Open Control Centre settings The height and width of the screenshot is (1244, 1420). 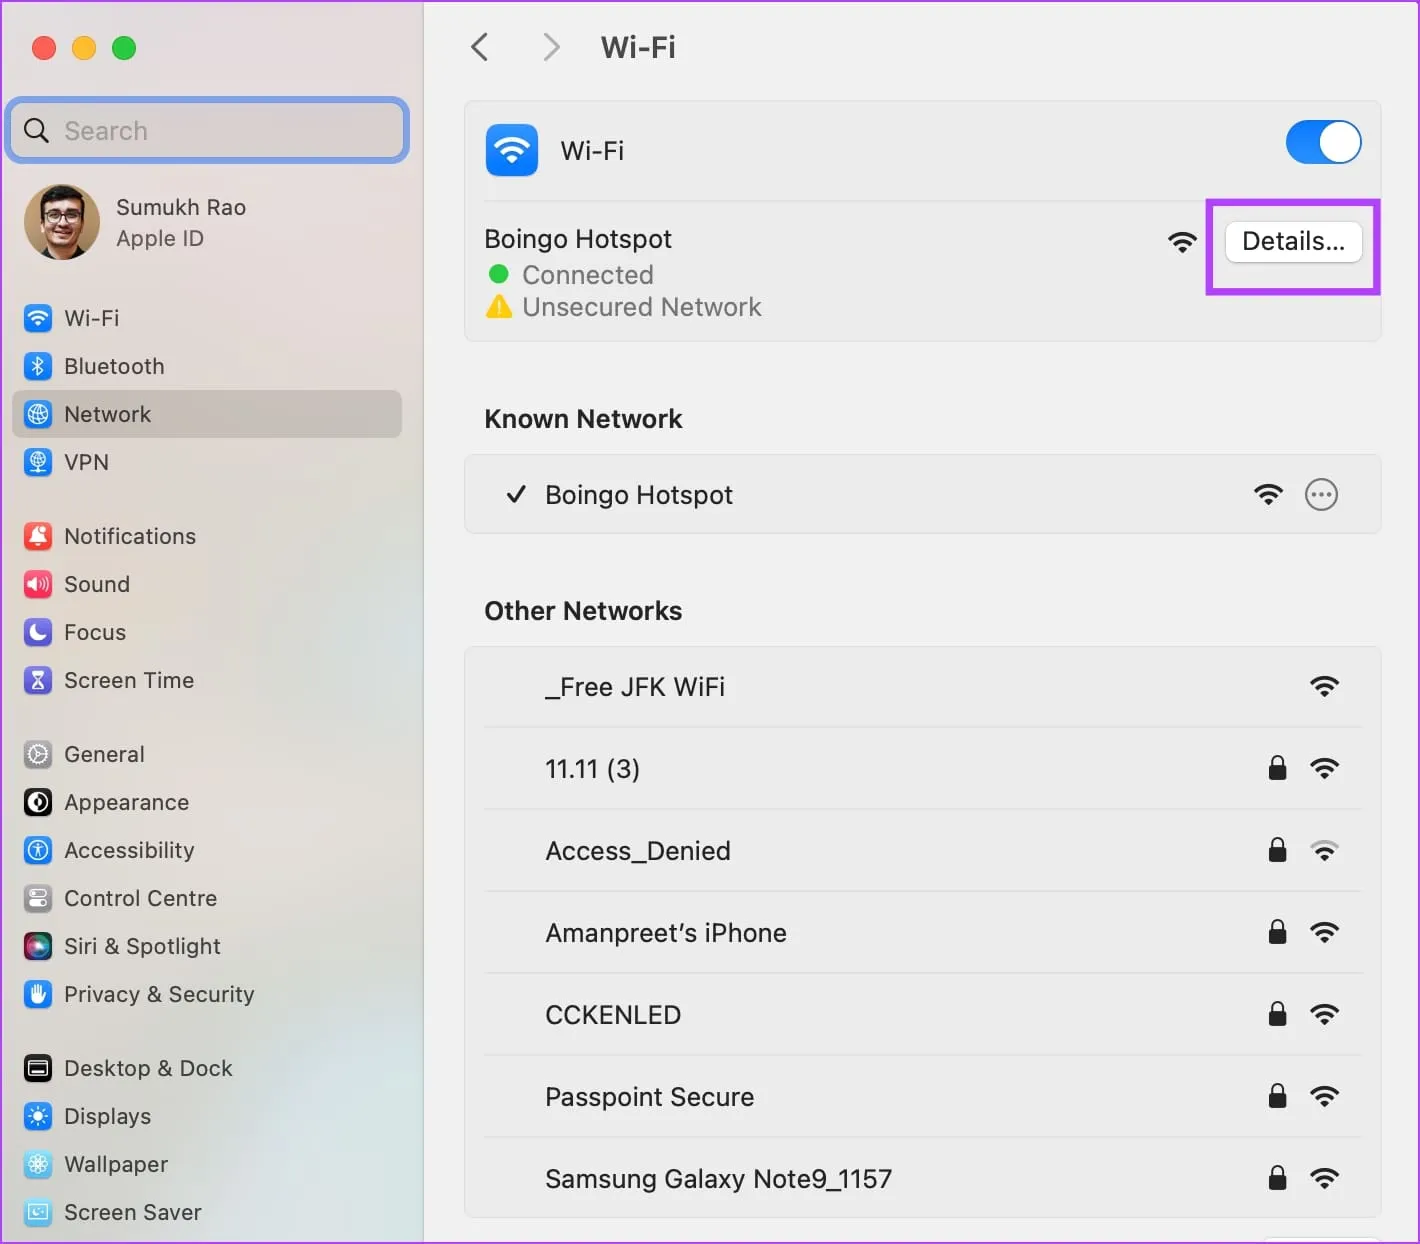pyautogui.click(x=140, y=898)
